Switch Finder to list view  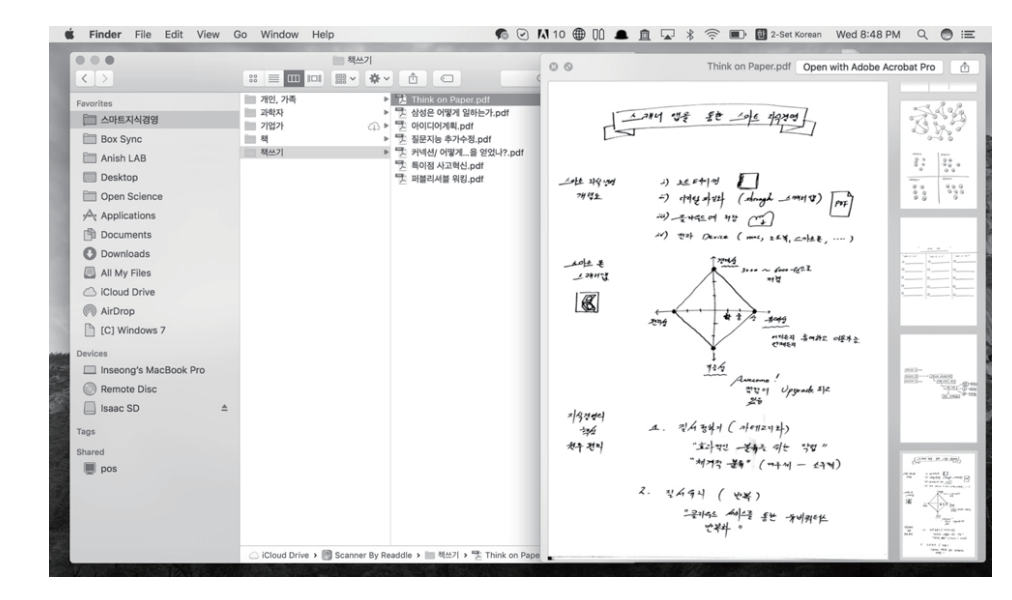[274, 79]
